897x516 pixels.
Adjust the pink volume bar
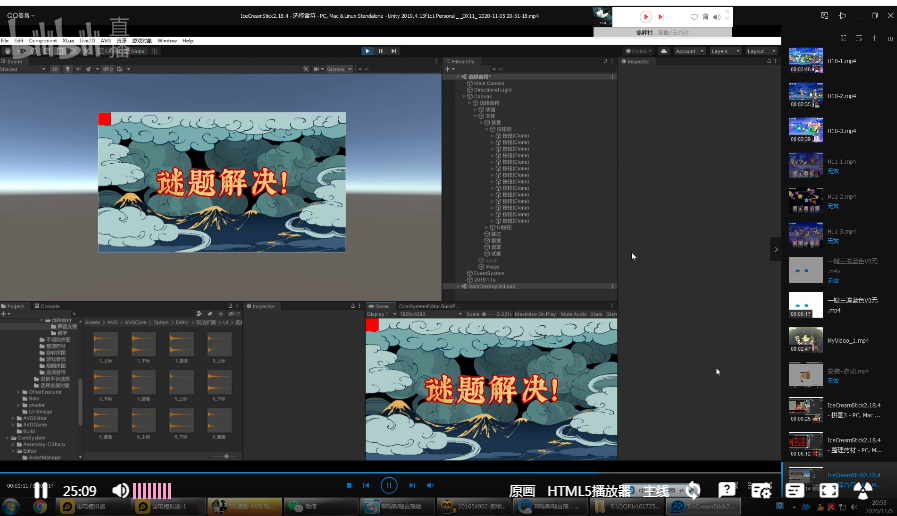(x=152, y=491)
